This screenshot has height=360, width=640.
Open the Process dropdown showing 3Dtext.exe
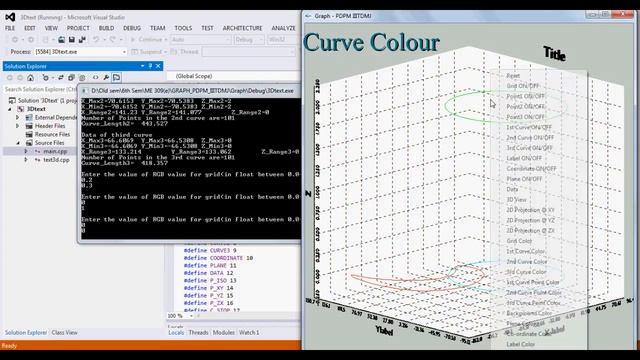tap(80, 52)
